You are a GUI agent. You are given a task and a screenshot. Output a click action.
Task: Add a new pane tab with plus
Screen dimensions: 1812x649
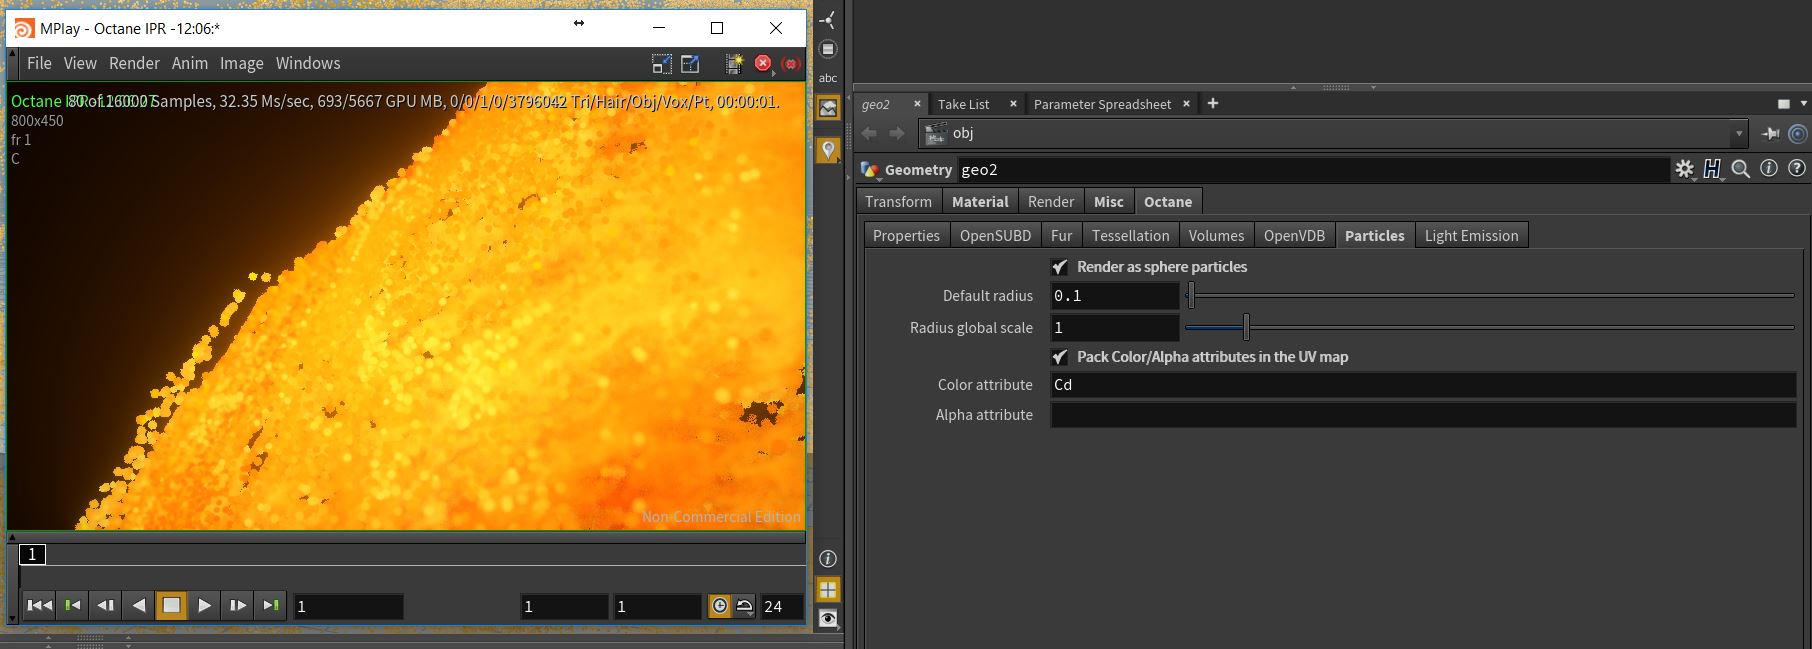(x=1213, y=103)
